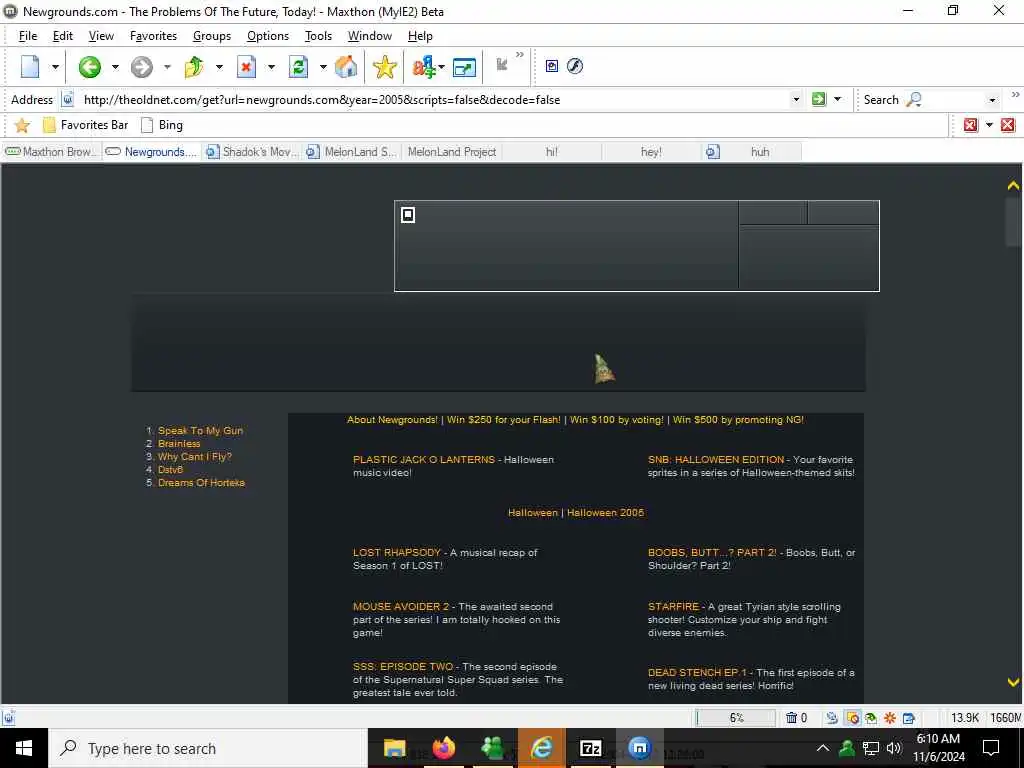Open the Speak To My Gun link
Viewport: 1024px width, 768px height.
coord(200,430)
